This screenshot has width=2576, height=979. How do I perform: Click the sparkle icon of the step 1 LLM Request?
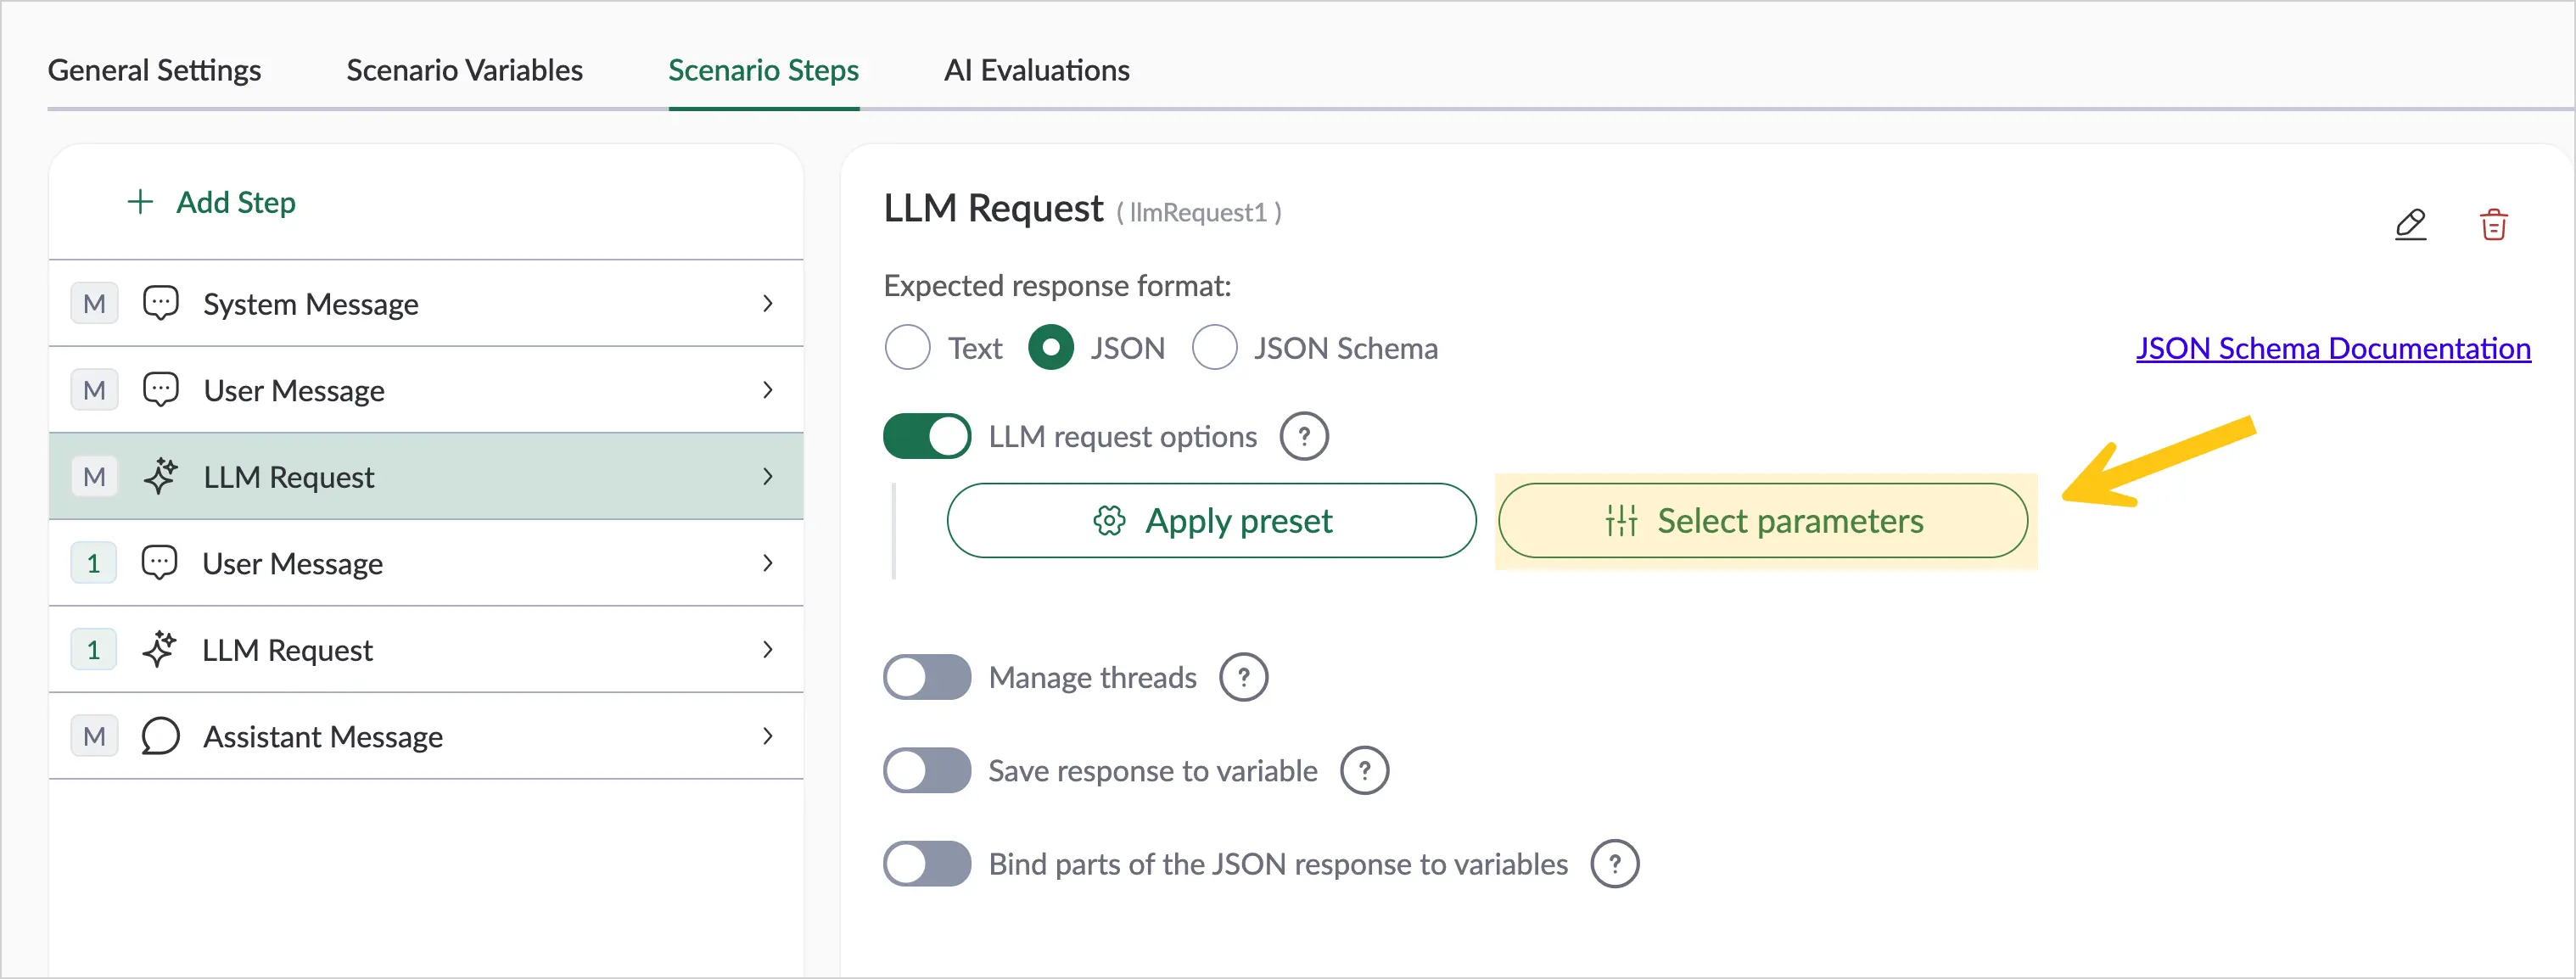point(159,649)
